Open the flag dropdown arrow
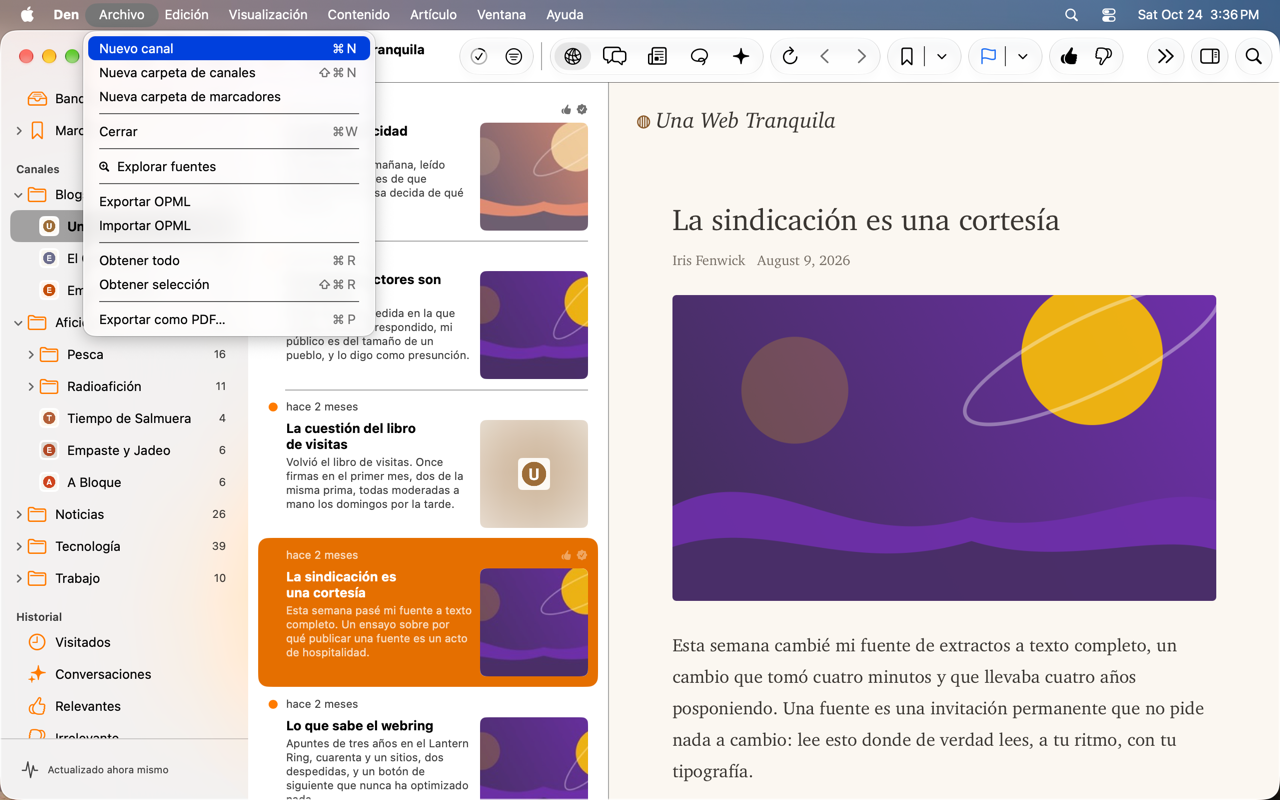Image resolution: width=1280 pixels, height=800 pixels. [x=1023, y=57]
